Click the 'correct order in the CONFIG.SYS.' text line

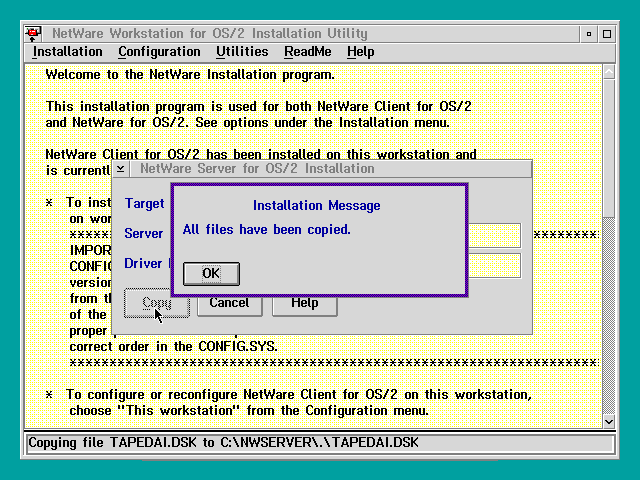(x=173, y=347)
